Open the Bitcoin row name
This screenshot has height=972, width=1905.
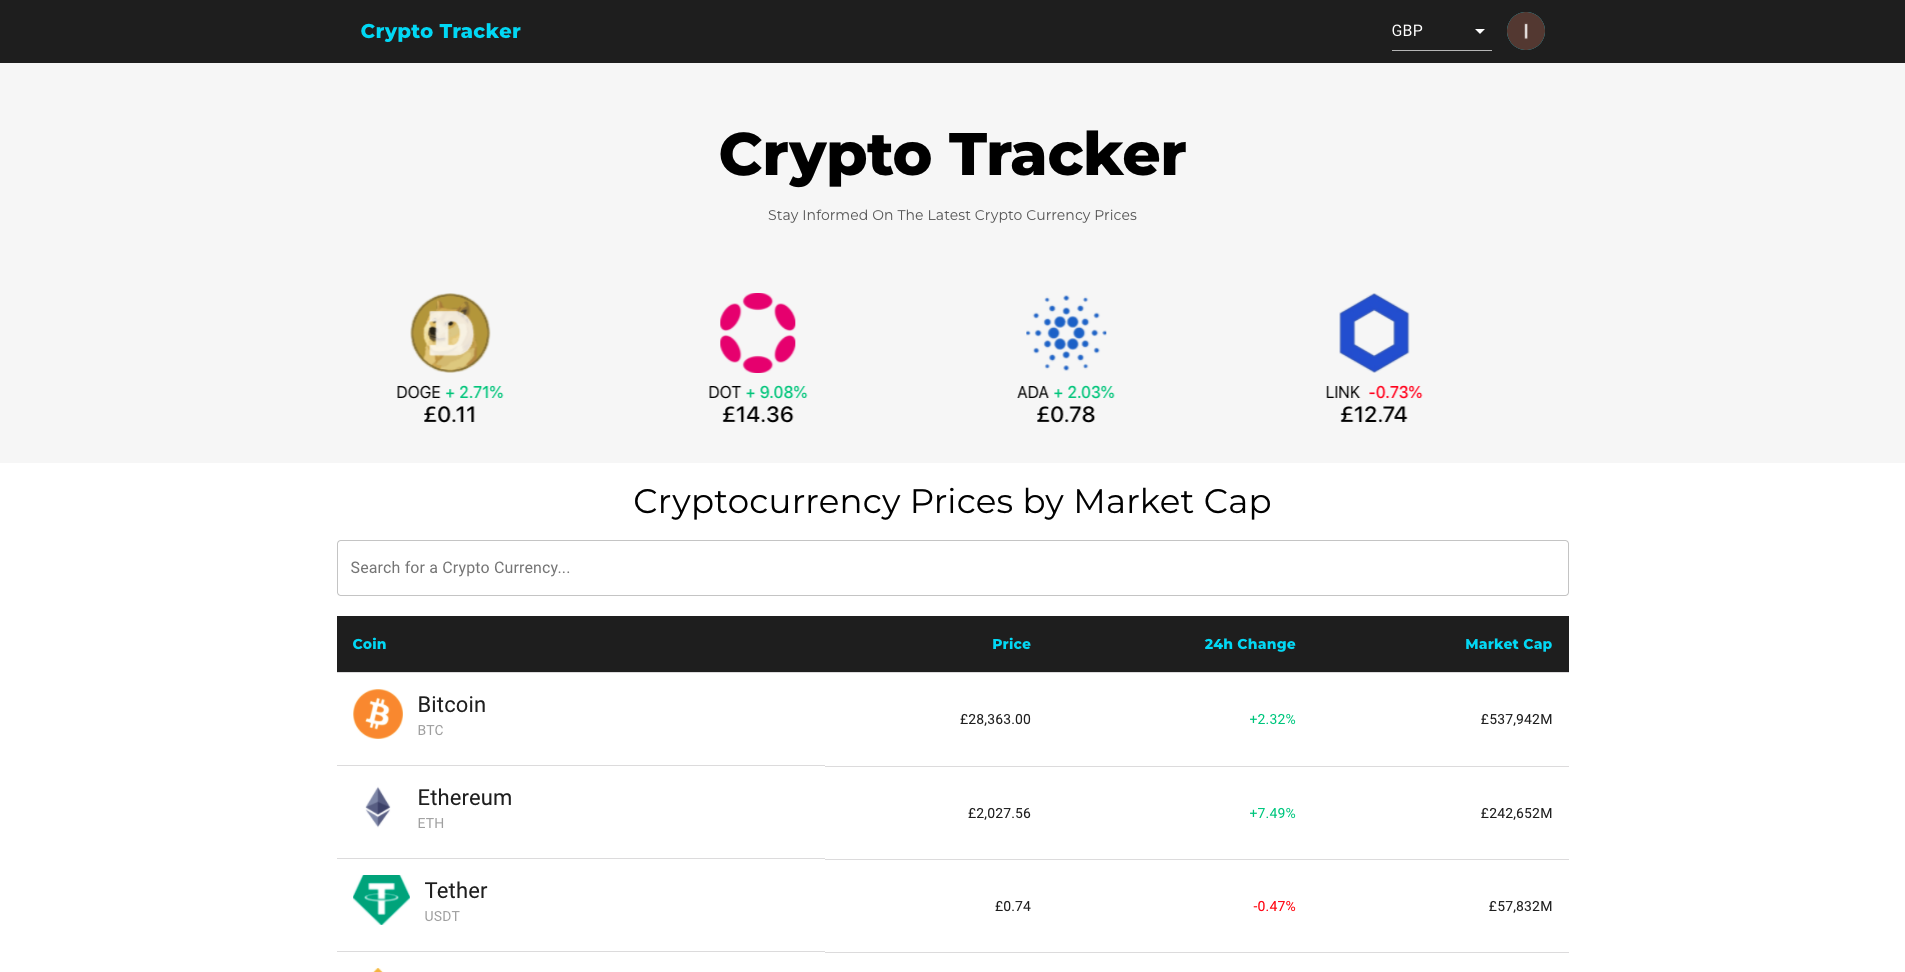pyautogui.click(x=452, y=705)
